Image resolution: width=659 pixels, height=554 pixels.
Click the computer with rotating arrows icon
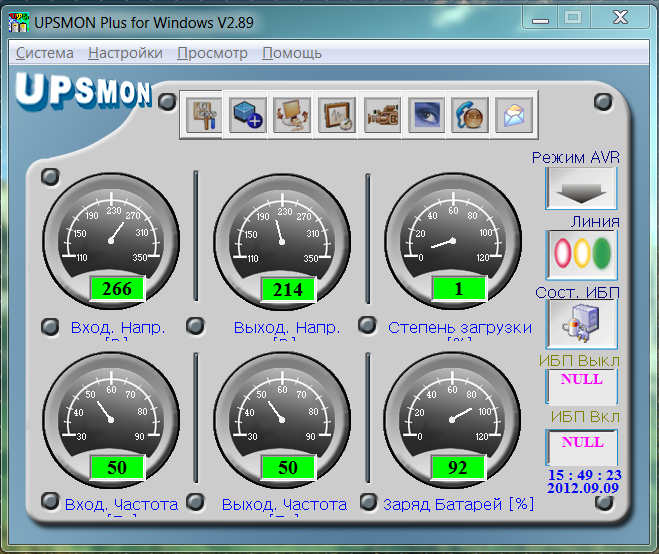[292, 115]
